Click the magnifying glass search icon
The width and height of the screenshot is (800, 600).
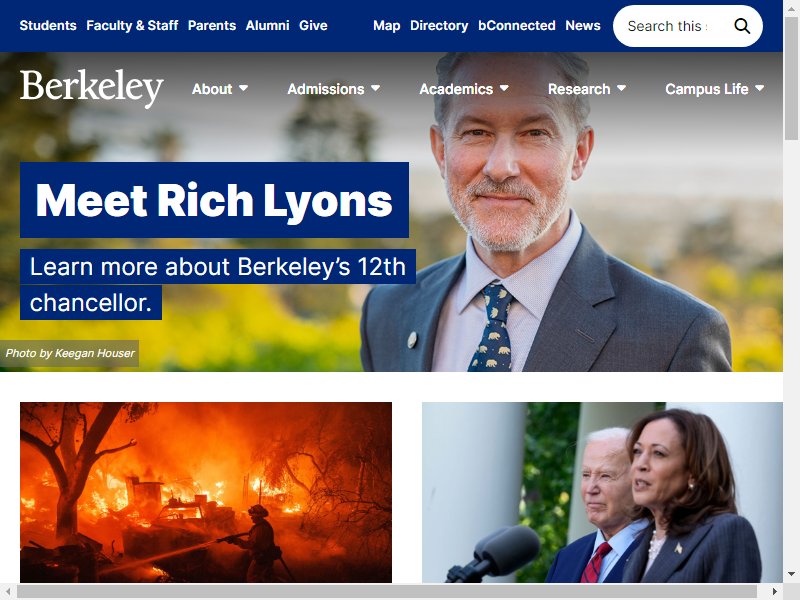coord(742,26)
